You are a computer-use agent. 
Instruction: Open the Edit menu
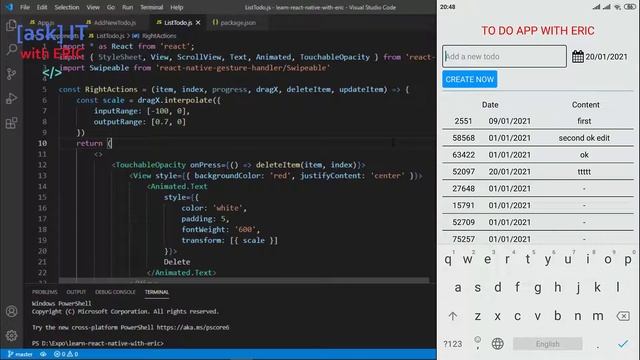42,7
